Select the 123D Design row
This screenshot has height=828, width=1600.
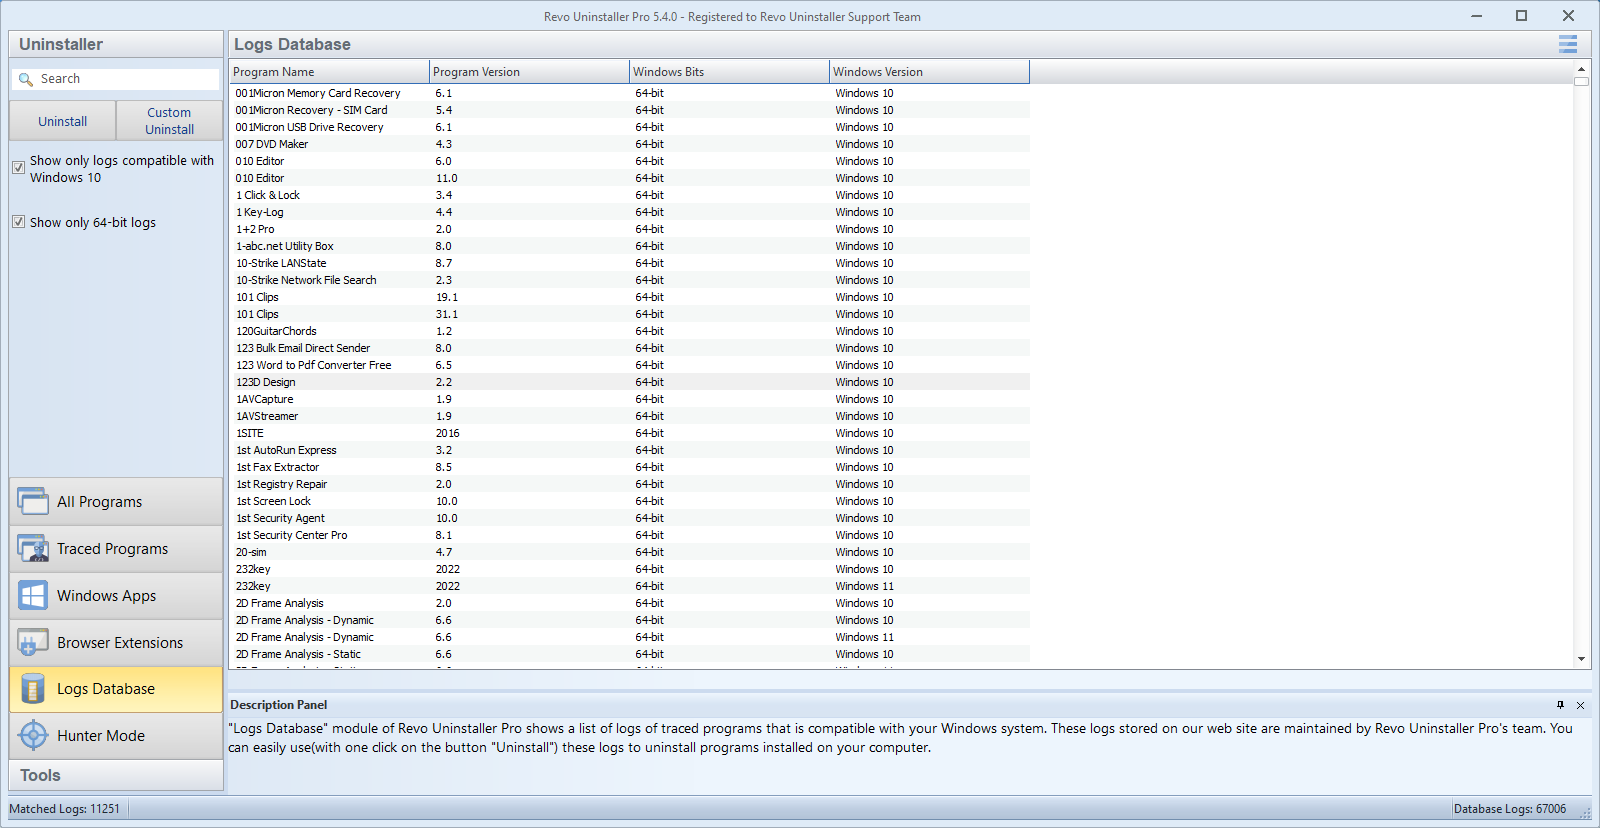tap(266, 382)
